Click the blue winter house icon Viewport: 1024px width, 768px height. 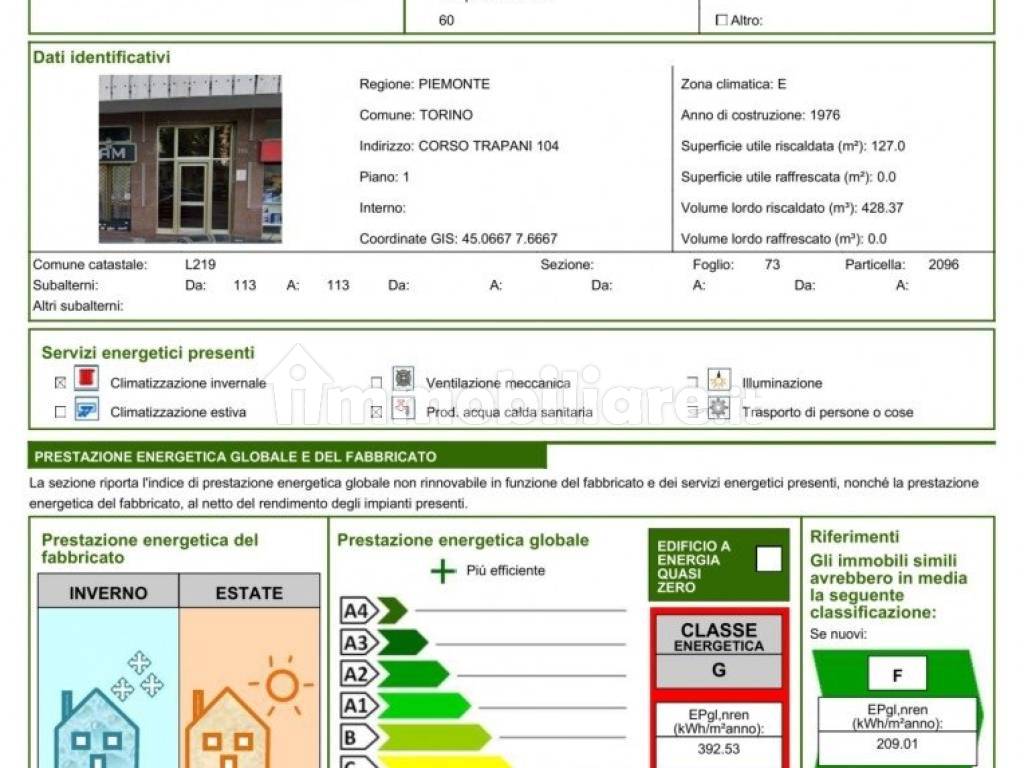point(97,728)
